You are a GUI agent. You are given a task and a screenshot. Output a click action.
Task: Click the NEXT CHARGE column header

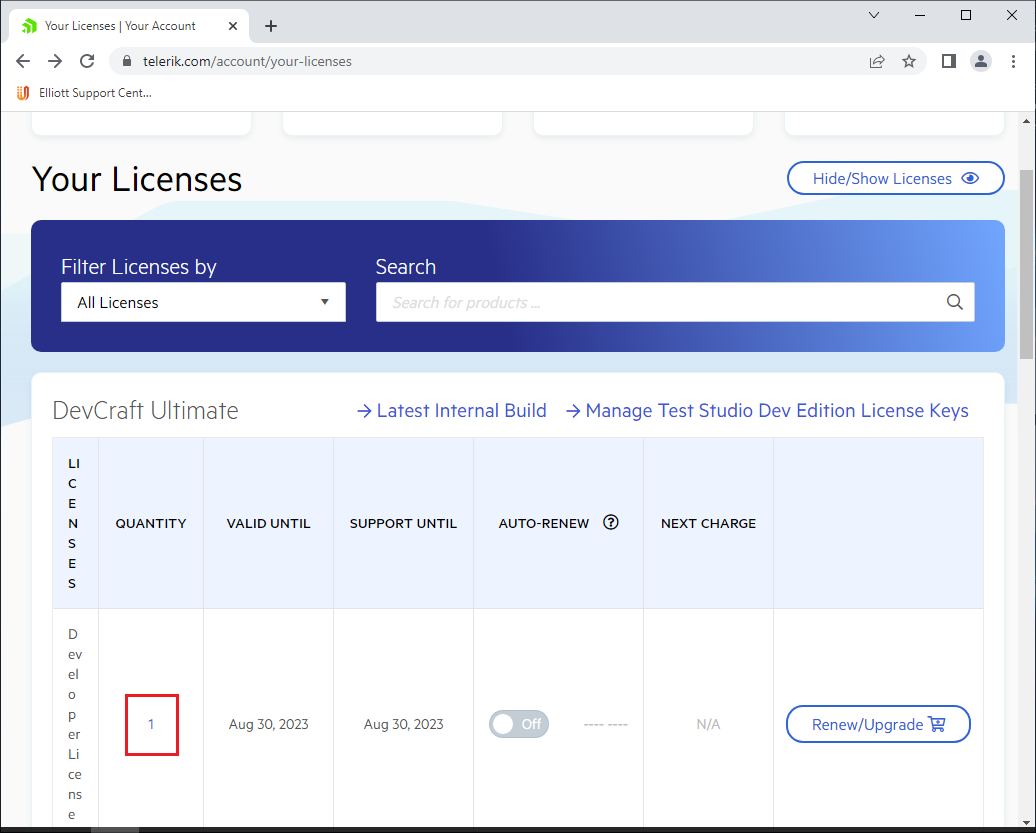click(708, 524)
